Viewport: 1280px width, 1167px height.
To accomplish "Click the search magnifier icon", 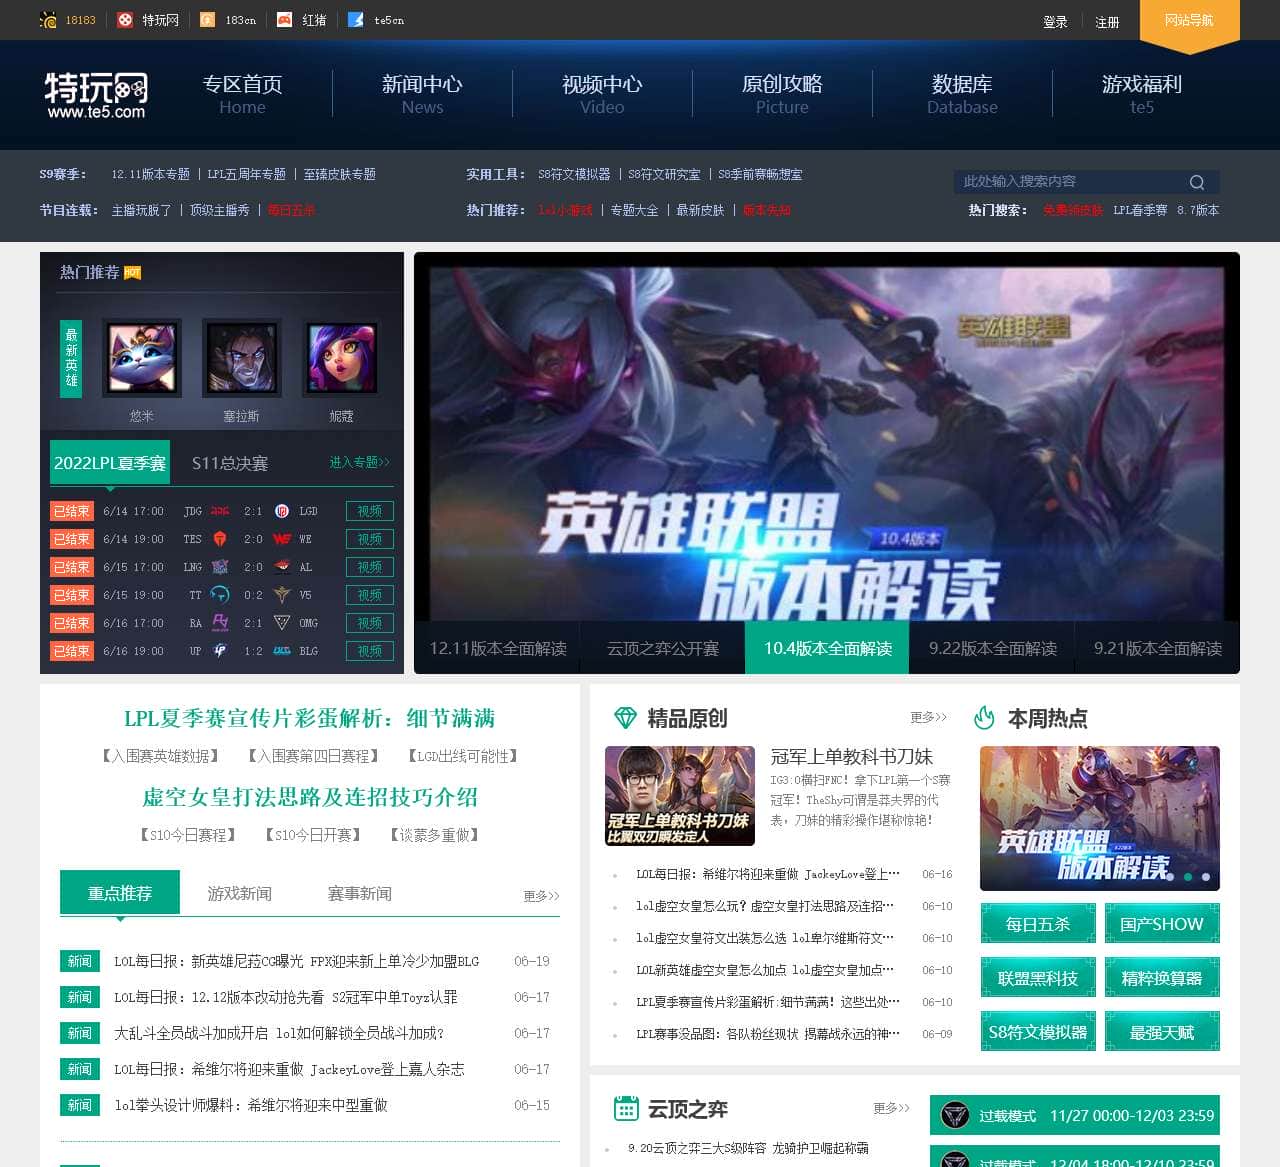I will tap(1197, 182).
